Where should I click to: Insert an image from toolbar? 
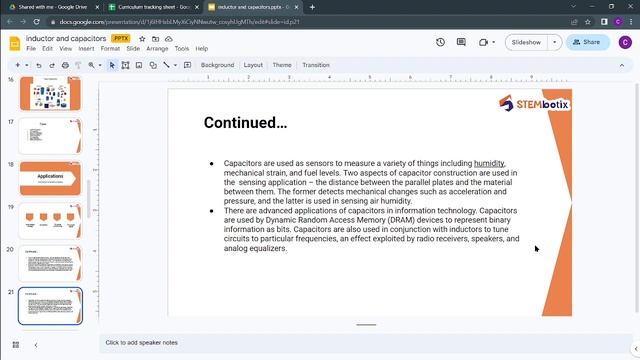pyautogui.click(x=139, y=65)
